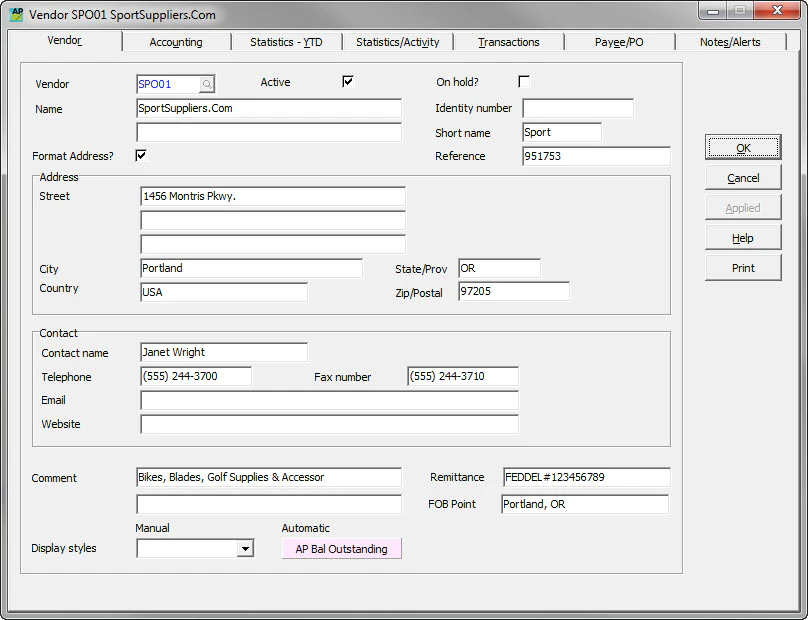Cancel the vendor record changes

tap(743, 177)
